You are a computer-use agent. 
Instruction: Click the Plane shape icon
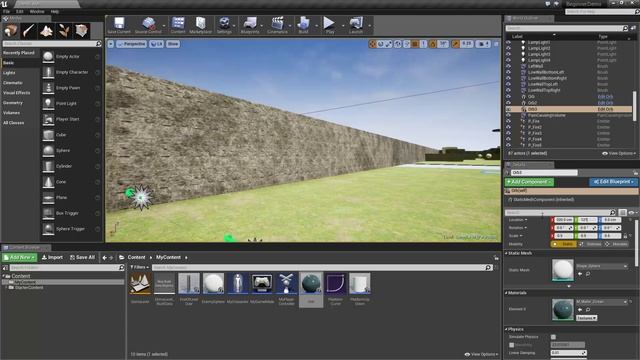point(48,198)
